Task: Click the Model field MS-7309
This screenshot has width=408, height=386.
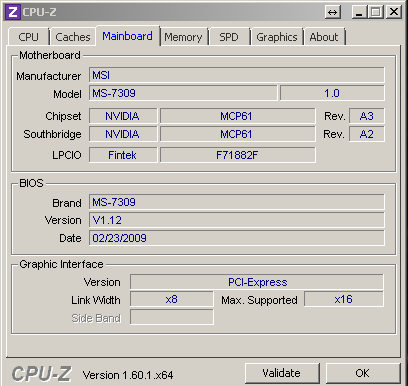Action: click(183, 93)
